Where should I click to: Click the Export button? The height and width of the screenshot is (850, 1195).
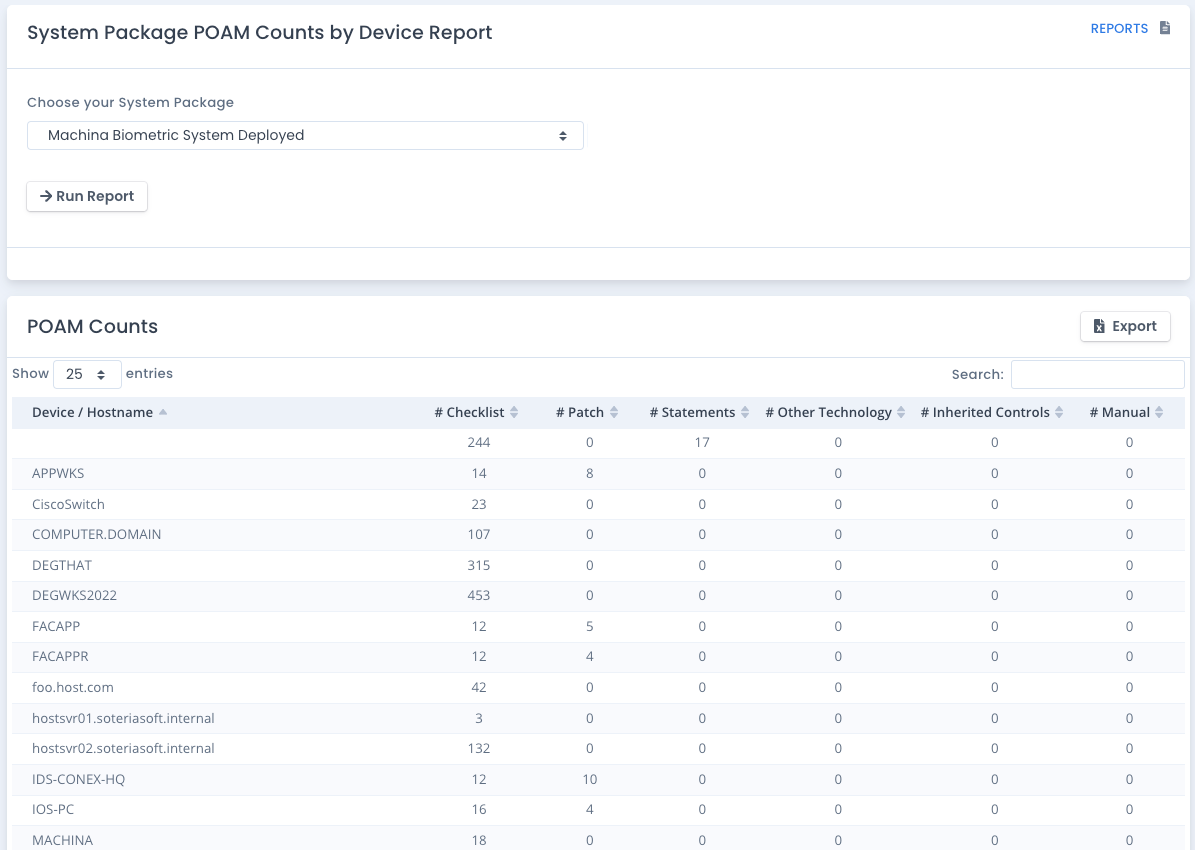[x=1125, y=326]
